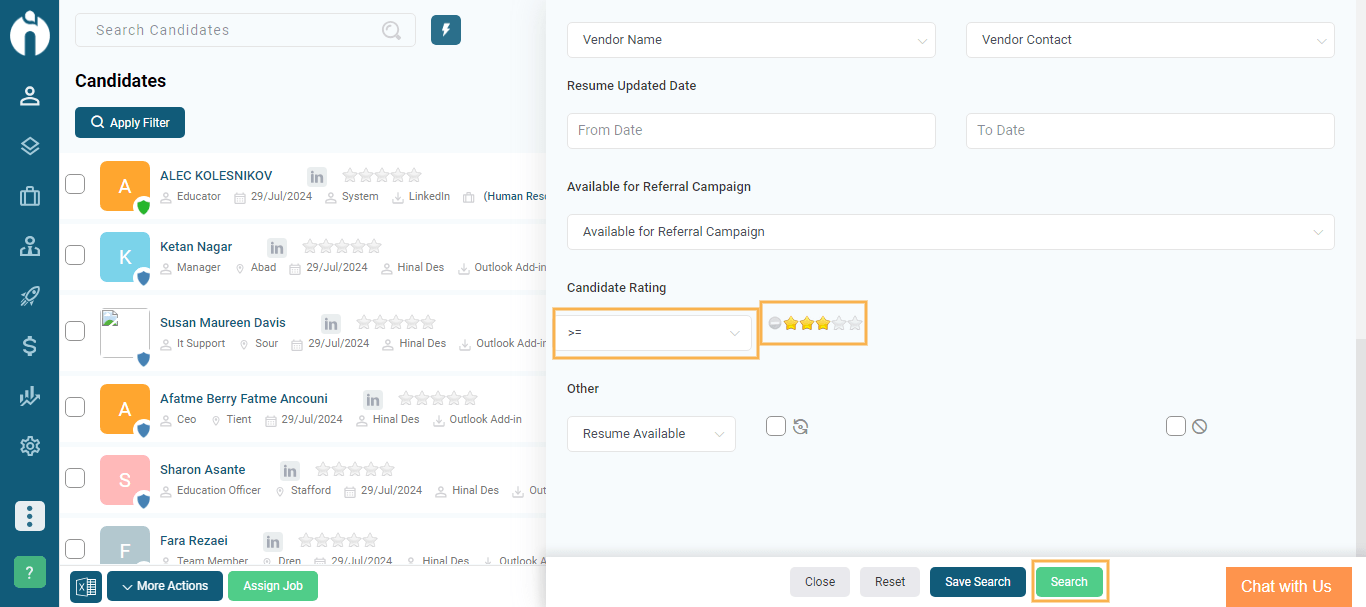
Task: Open the rating comparison operator dropdown
Action: [x=655, y=333]
